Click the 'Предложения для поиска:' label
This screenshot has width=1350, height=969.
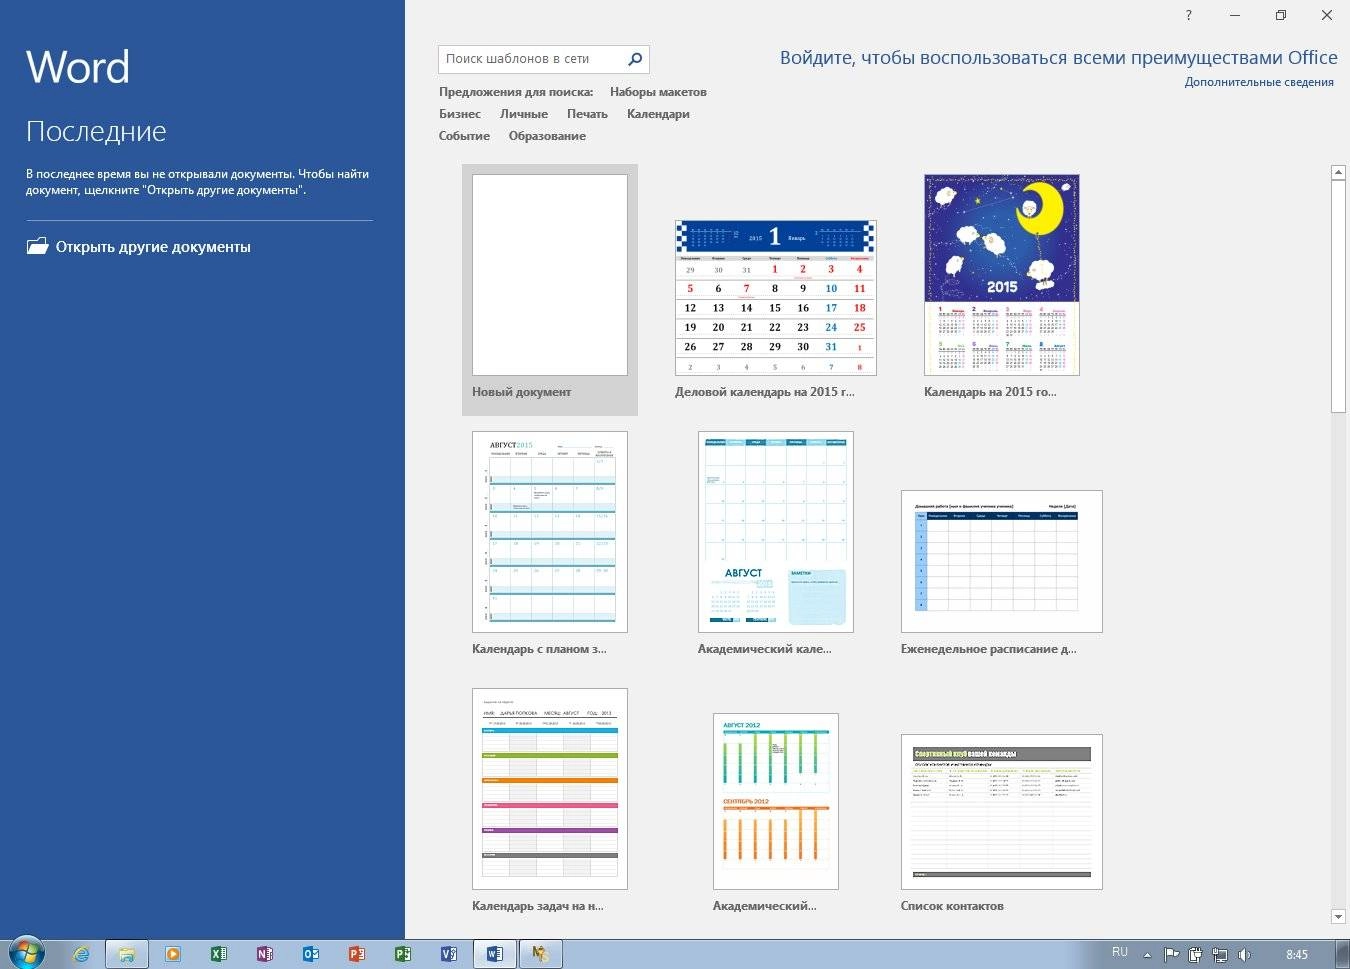[516, 92]
